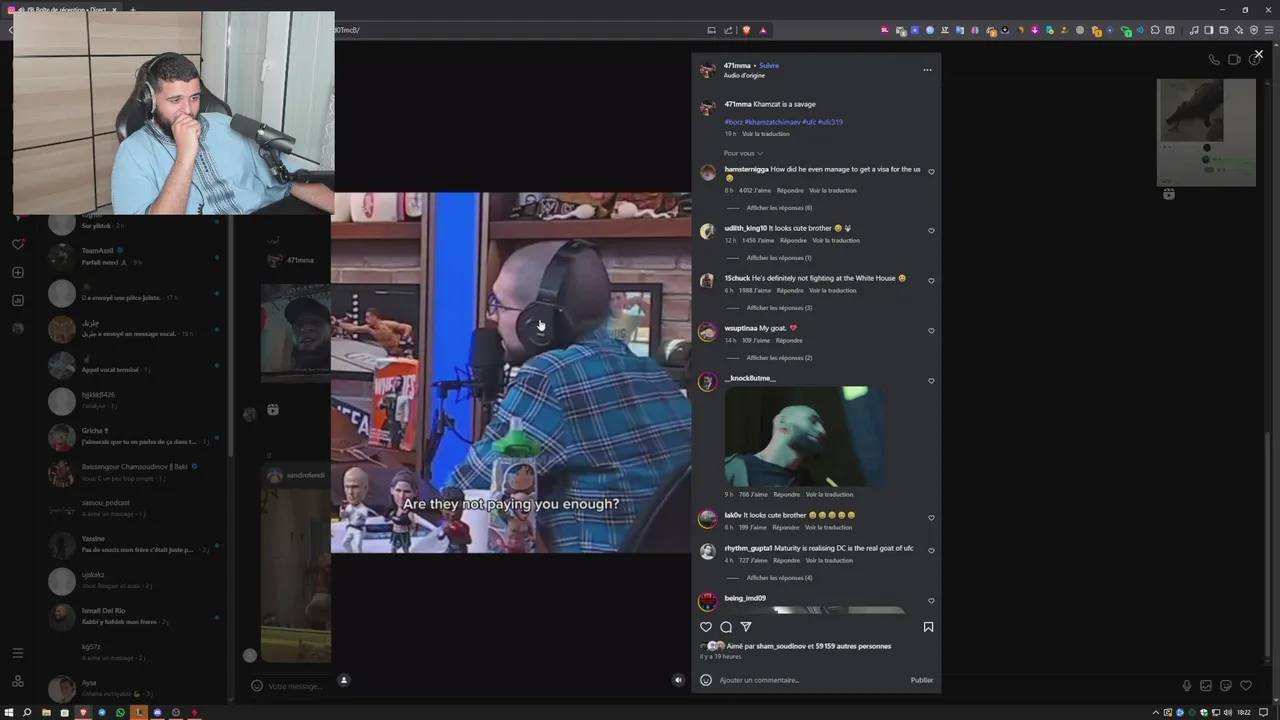This screenshot has width=1280, height=720.
Task: Like rhythm_gupta1's comment
Action: click(931, 551)
